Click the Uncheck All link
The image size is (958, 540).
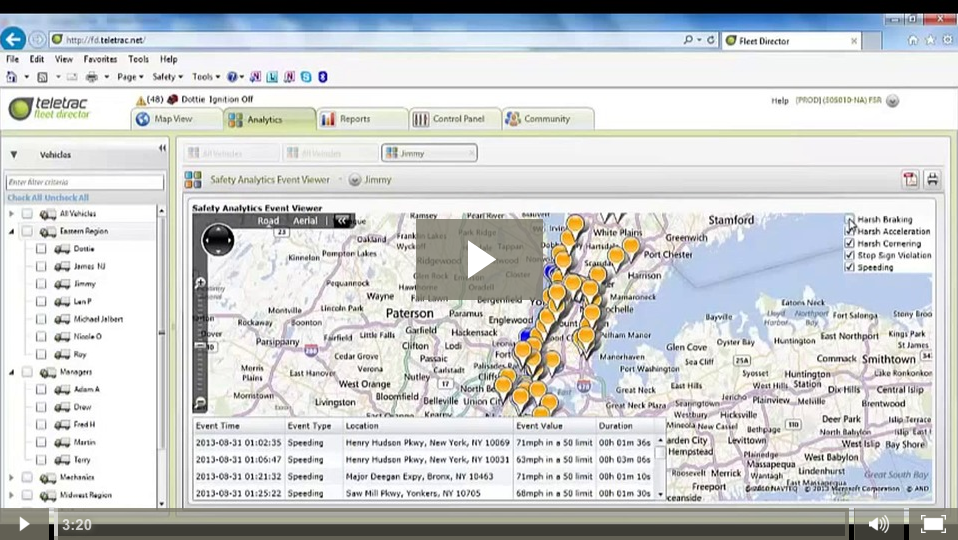[67, 198]
